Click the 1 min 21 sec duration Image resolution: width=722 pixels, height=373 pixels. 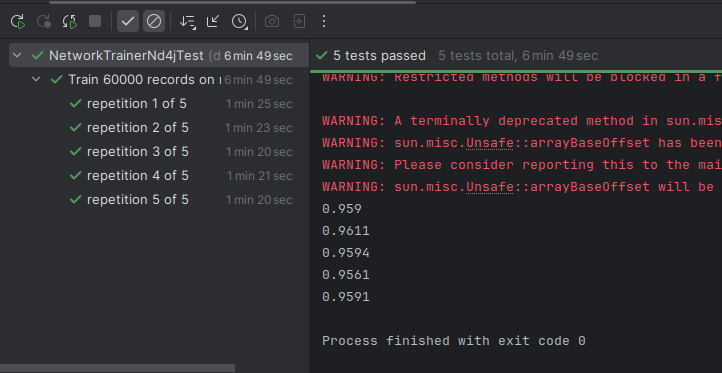[x=260, y=176]
